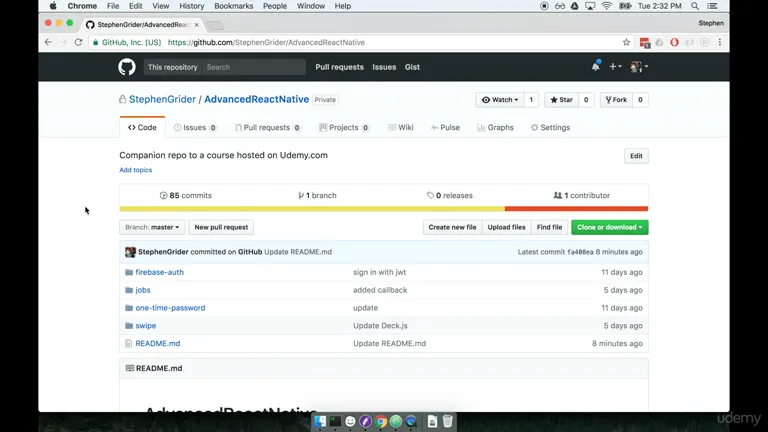The height and width of the screenshot is (432, 768).
Task: Reload the page with refresh icon
Action: (78, 42)
